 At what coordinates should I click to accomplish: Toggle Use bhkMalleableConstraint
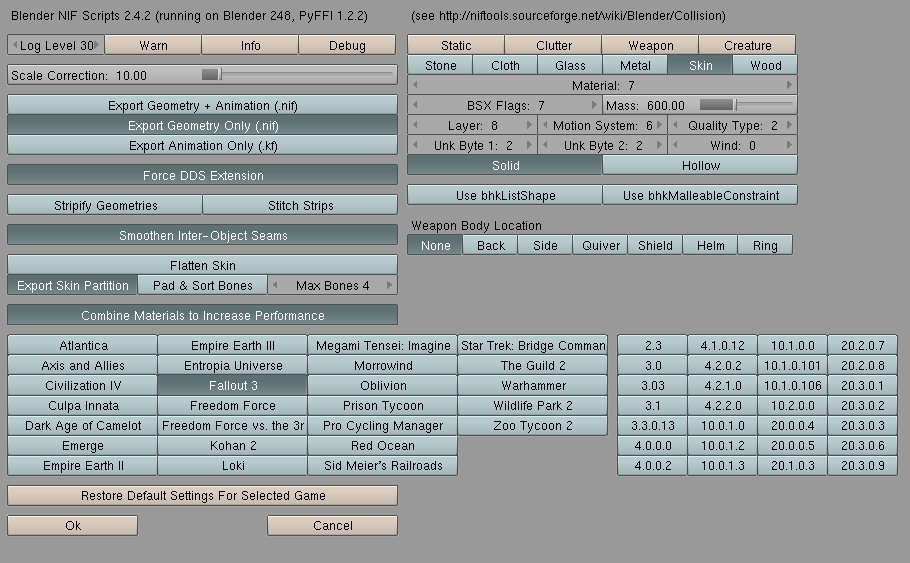click(x=700, y=195)
